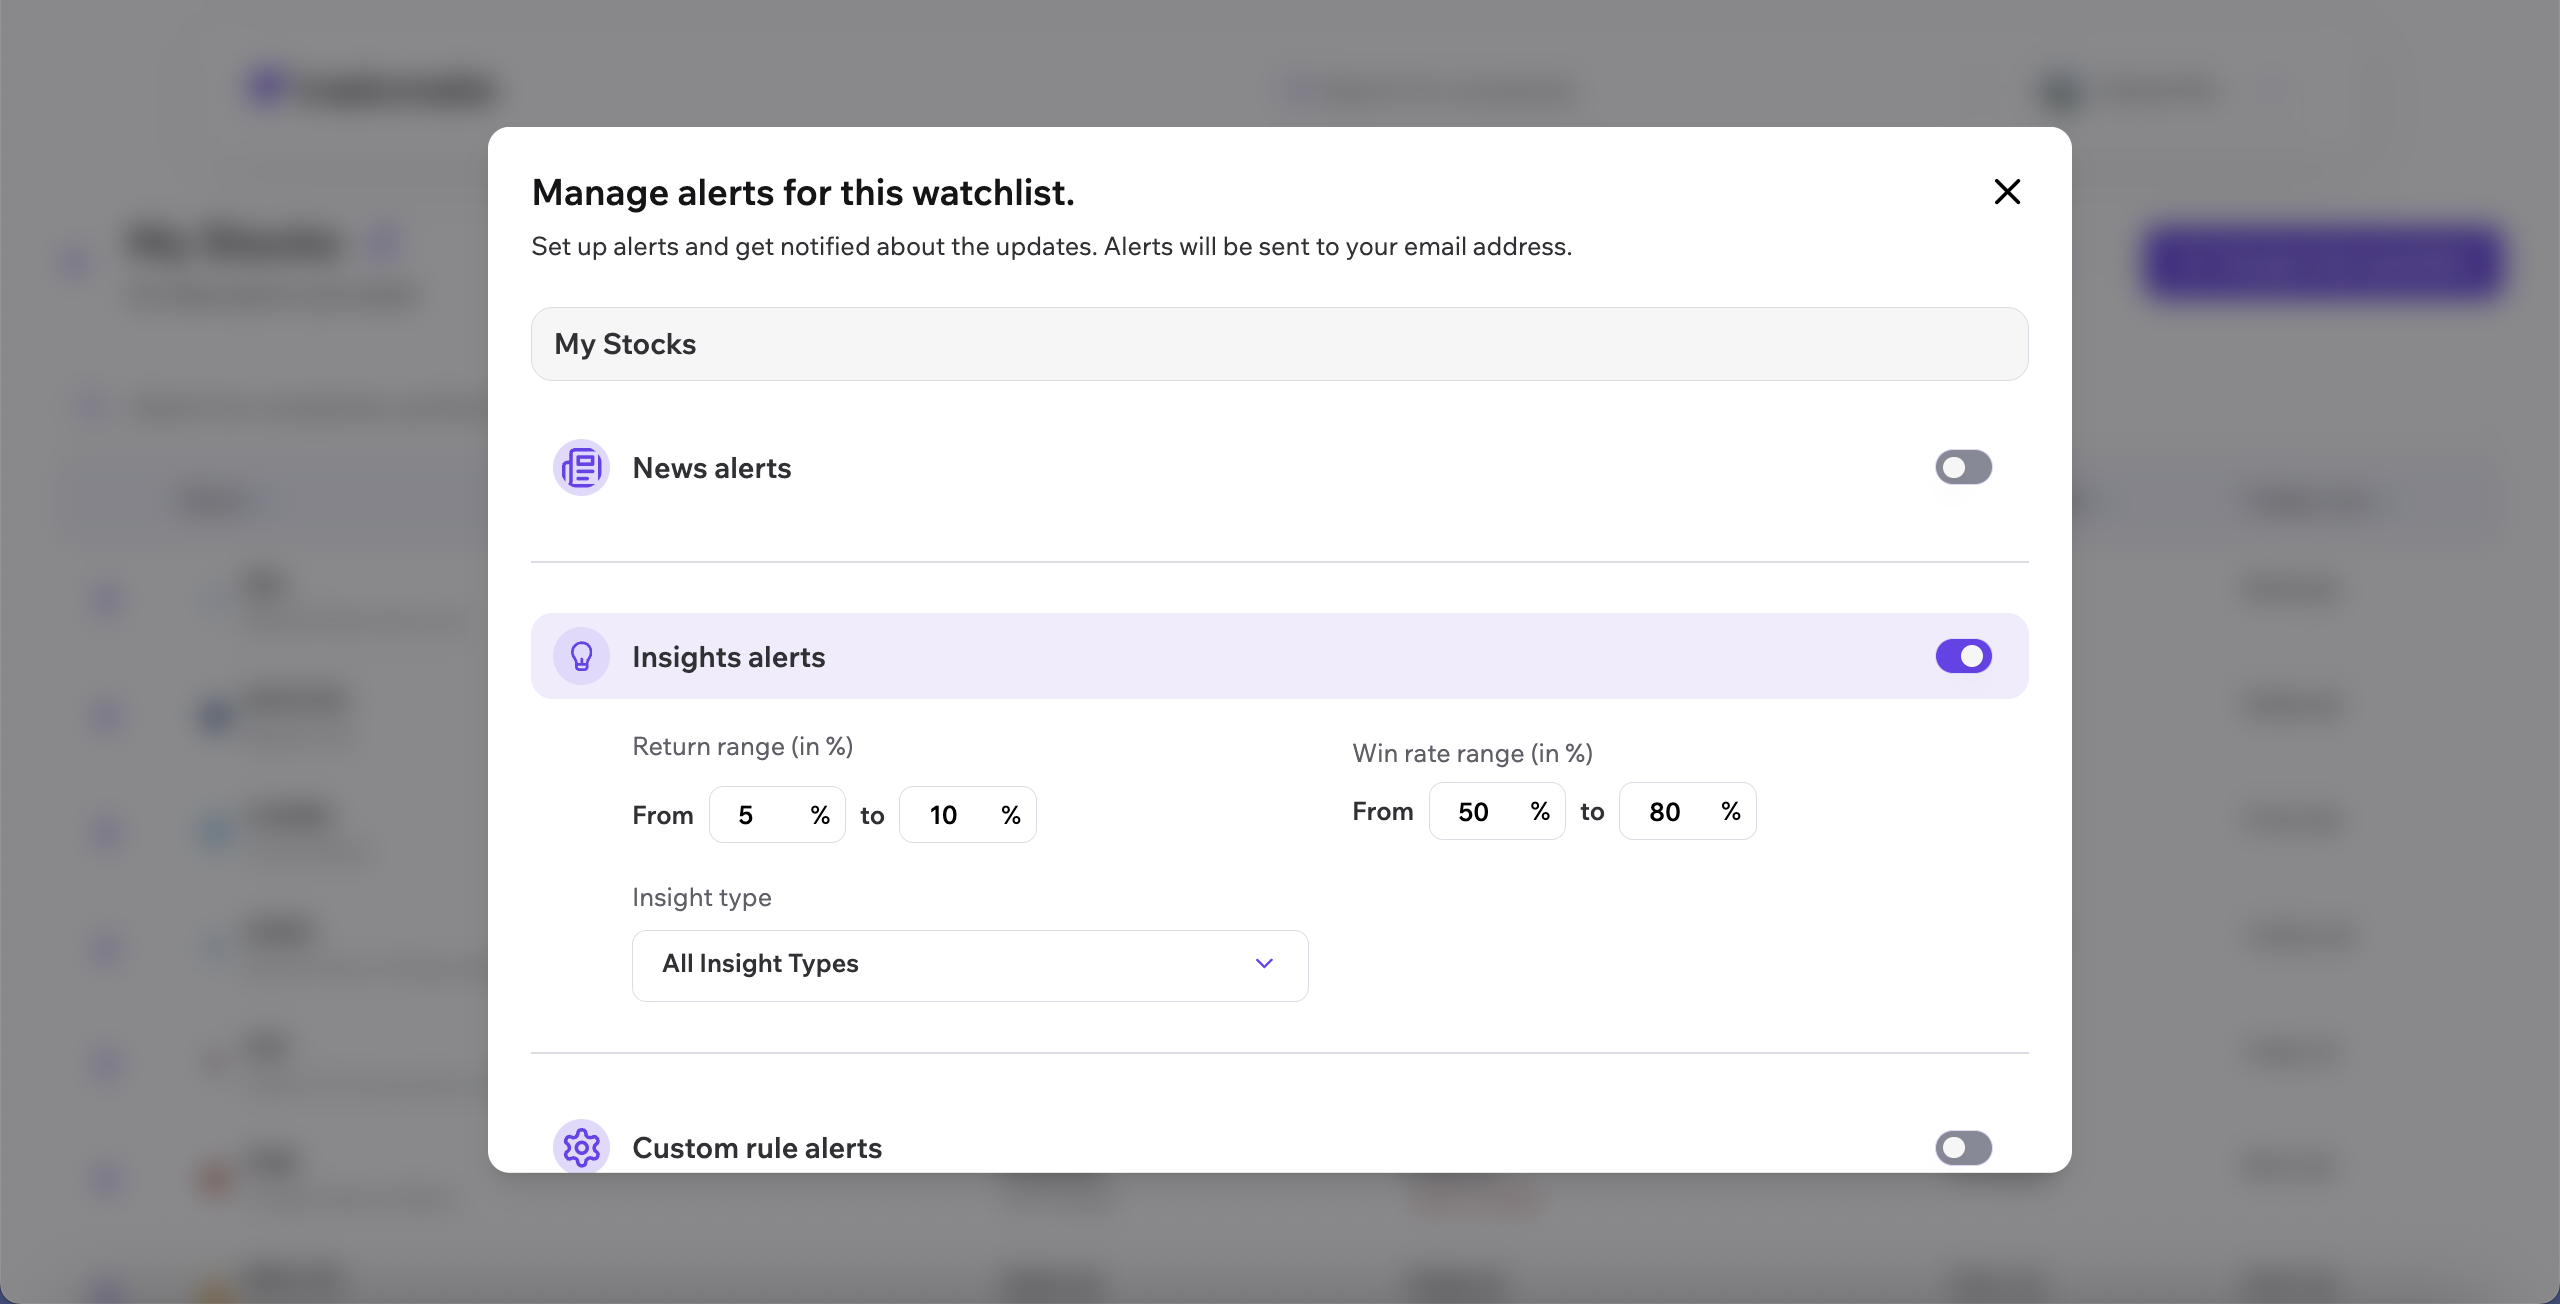Open the All Insight Types dropdown
2560x1304 pixels.
click(x=969, y=964)
